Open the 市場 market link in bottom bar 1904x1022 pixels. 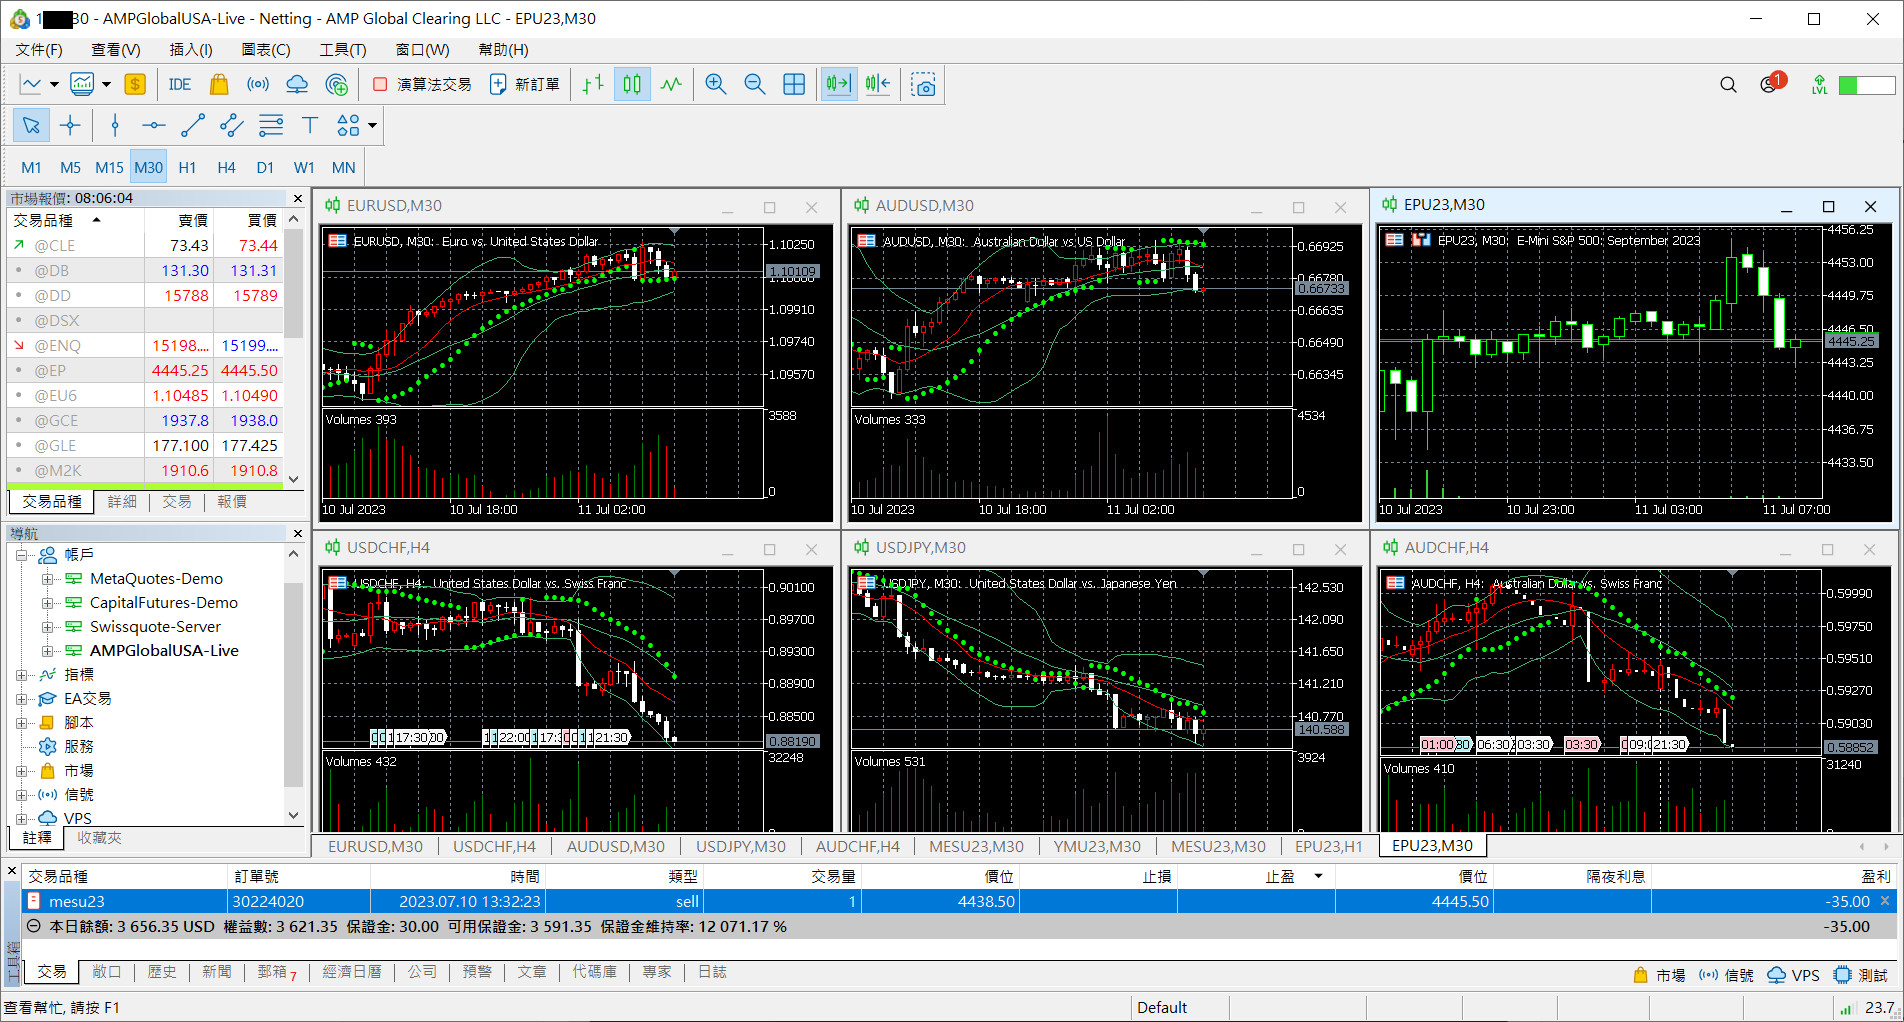pos(1659,976)
